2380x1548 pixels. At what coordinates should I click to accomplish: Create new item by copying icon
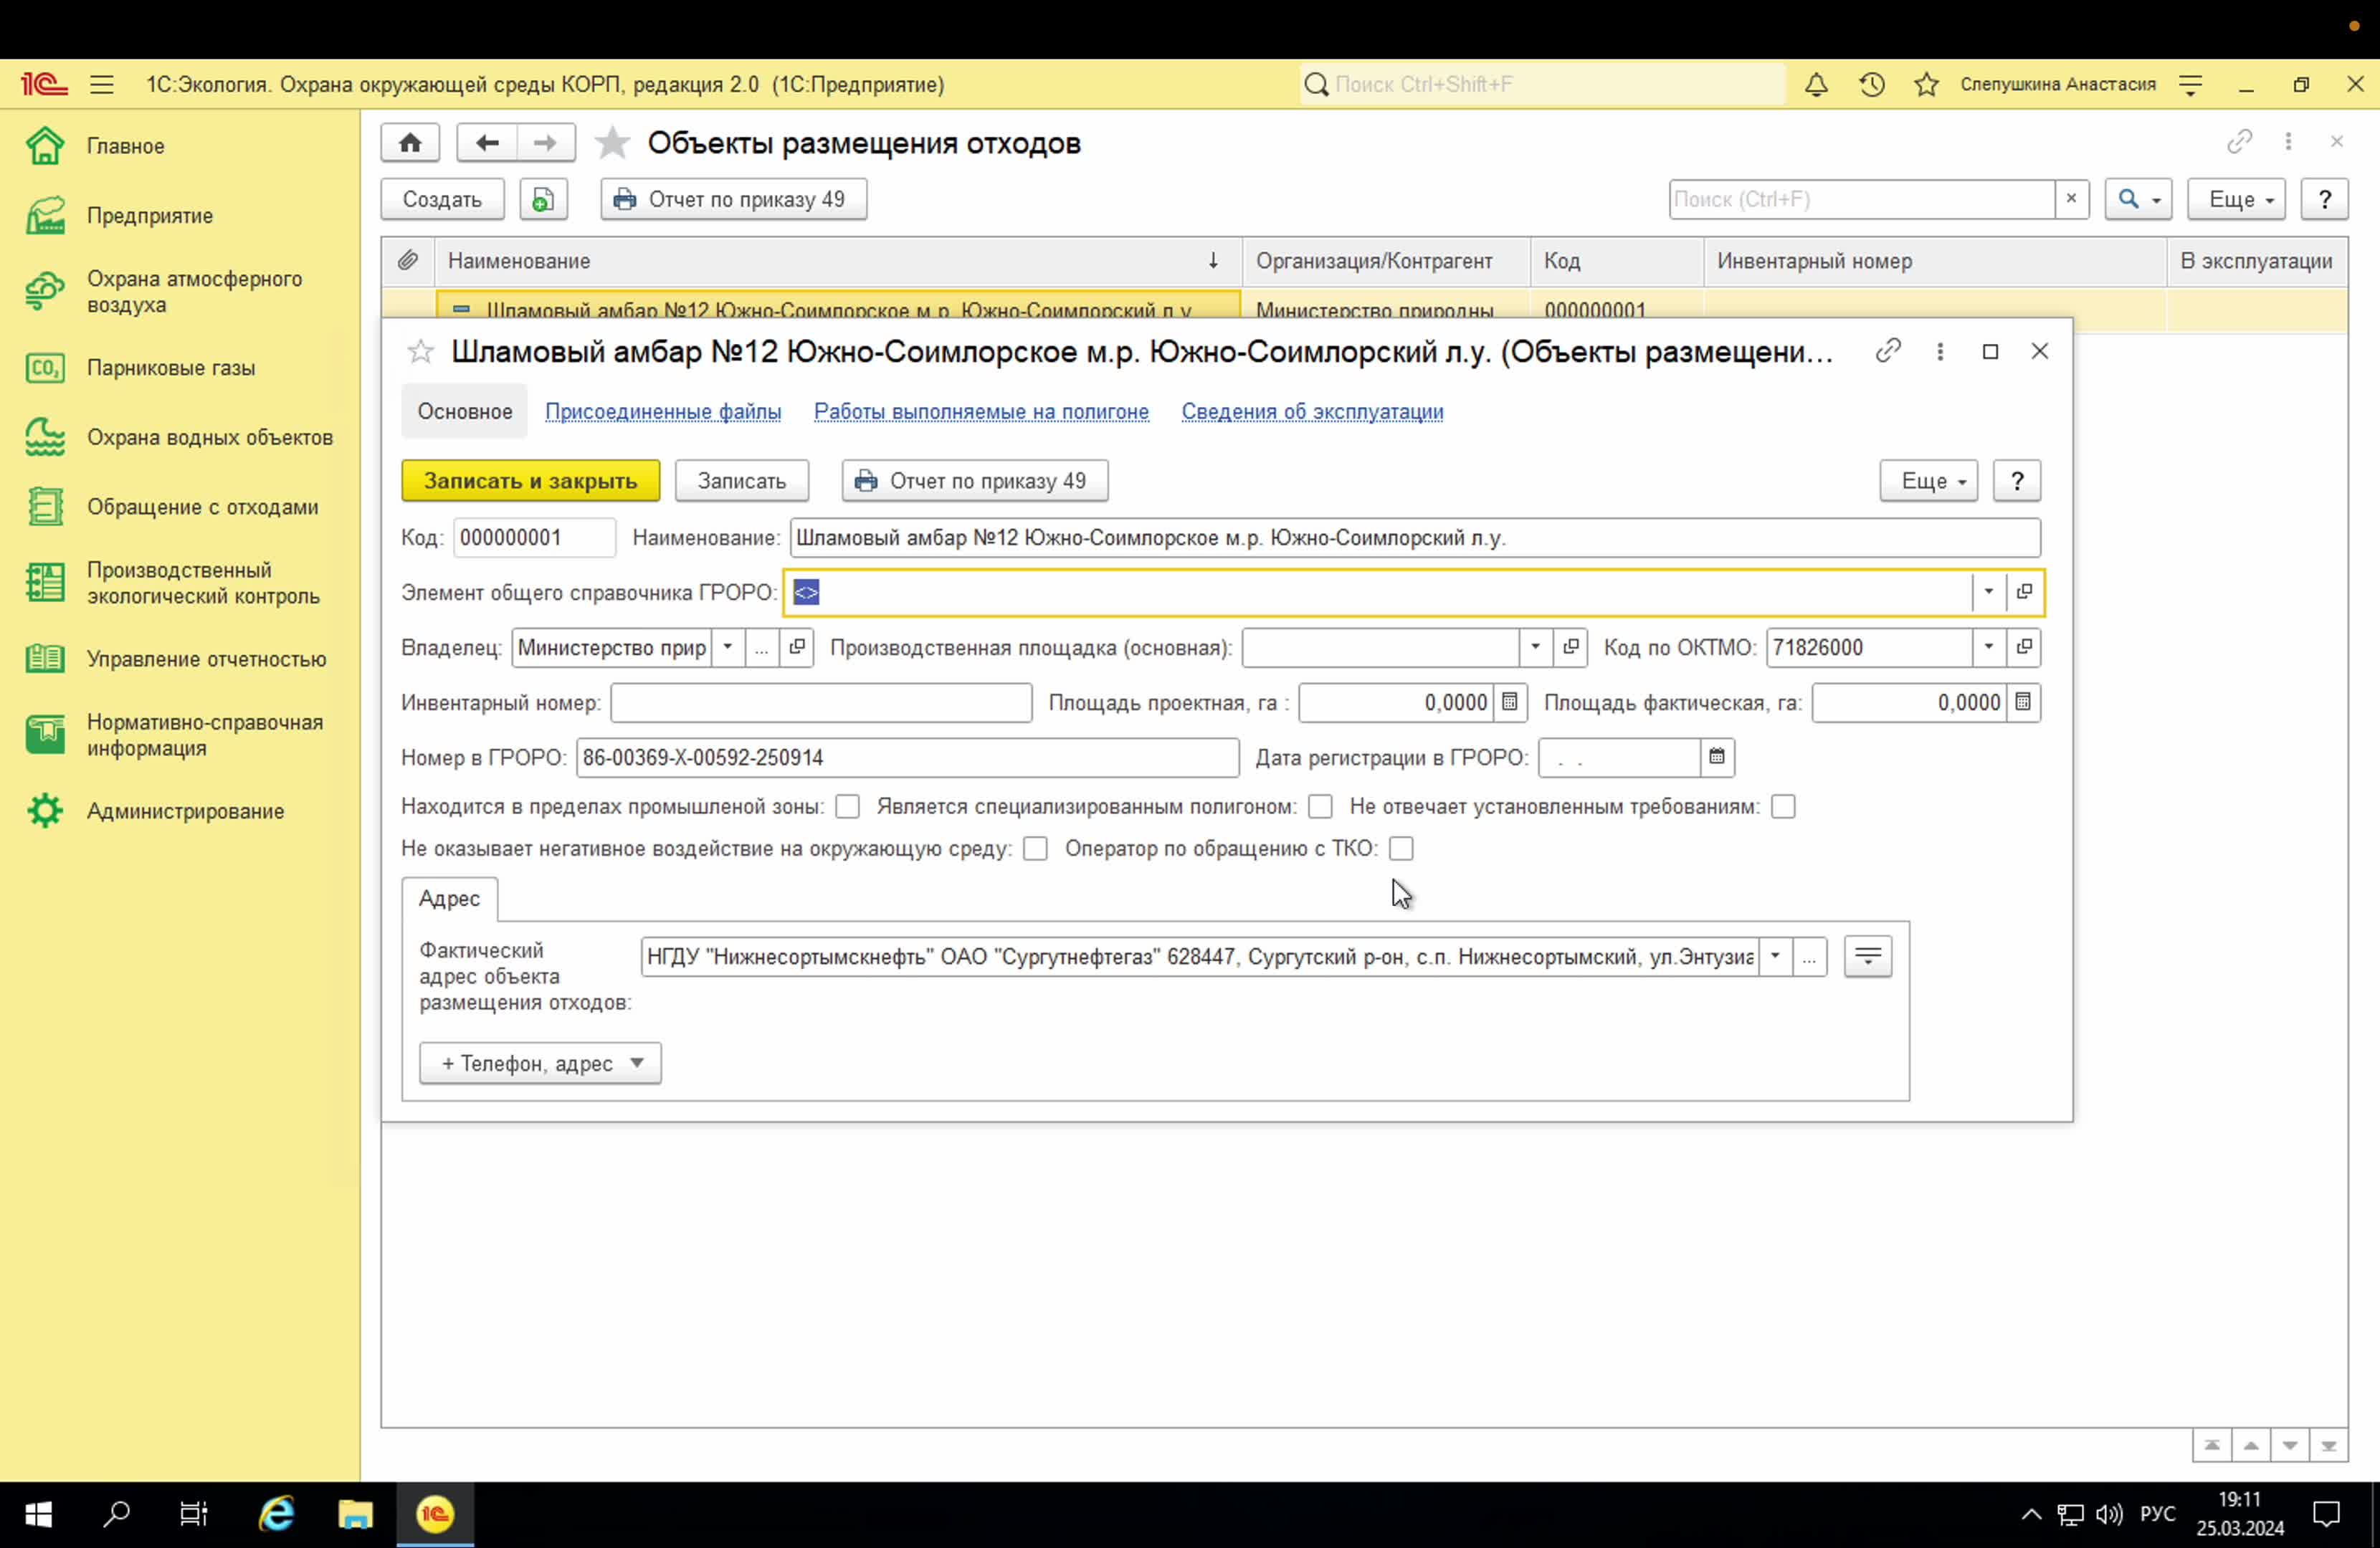[x=543, y=199]
